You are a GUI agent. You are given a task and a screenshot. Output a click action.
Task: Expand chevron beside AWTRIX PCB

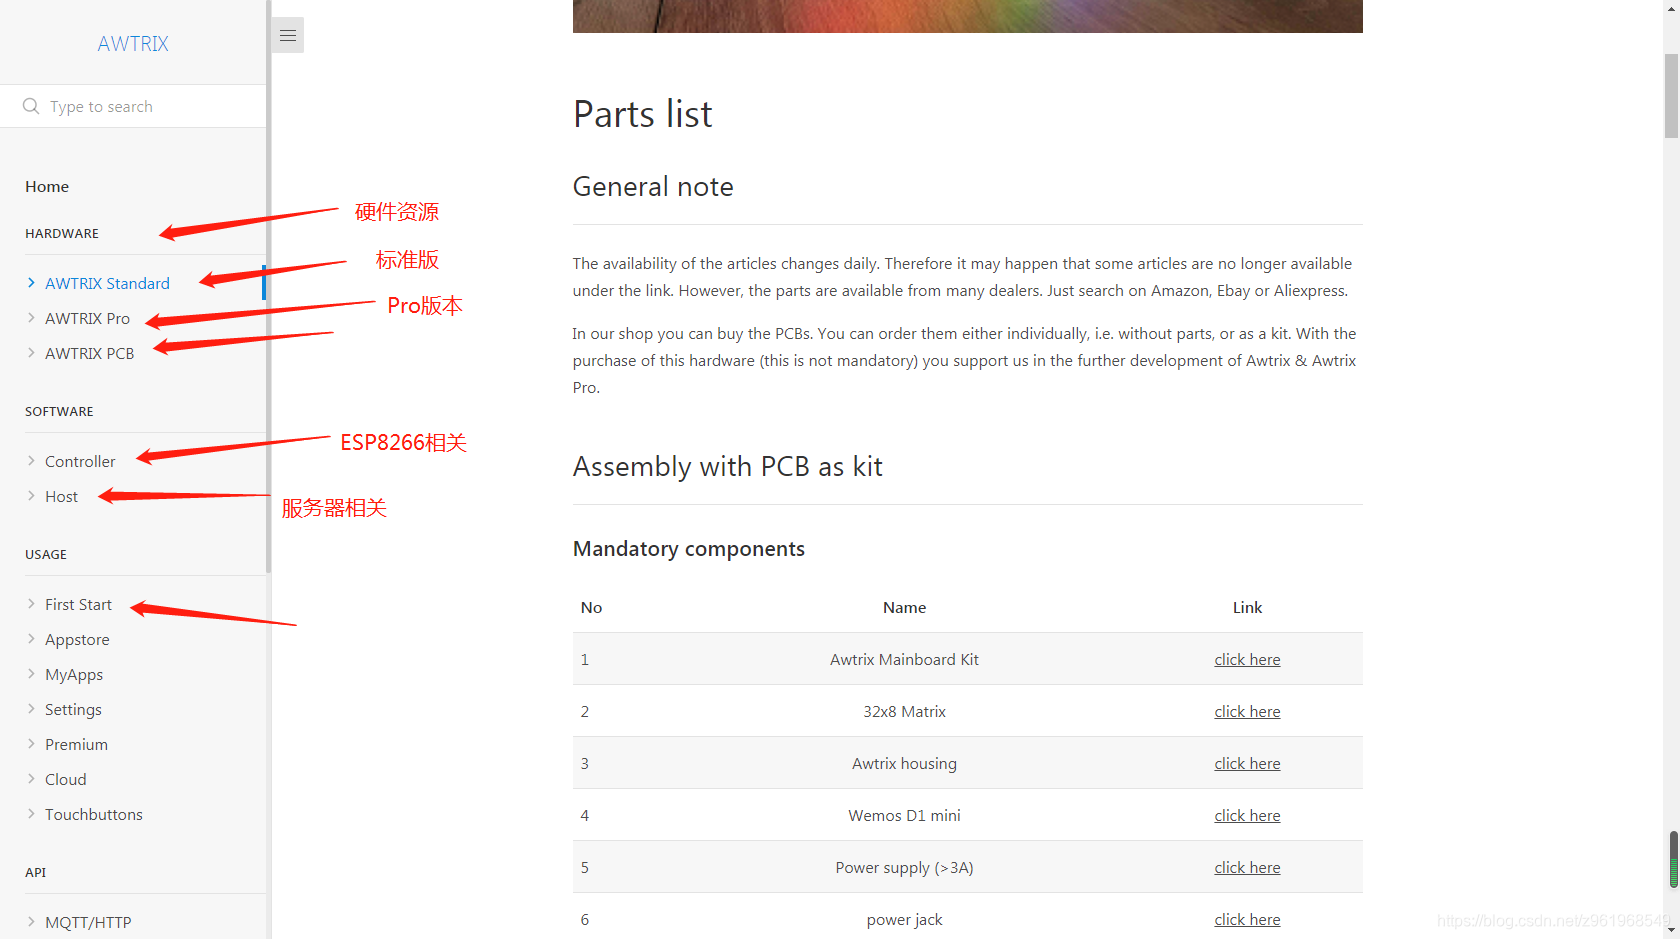[31, 353]
